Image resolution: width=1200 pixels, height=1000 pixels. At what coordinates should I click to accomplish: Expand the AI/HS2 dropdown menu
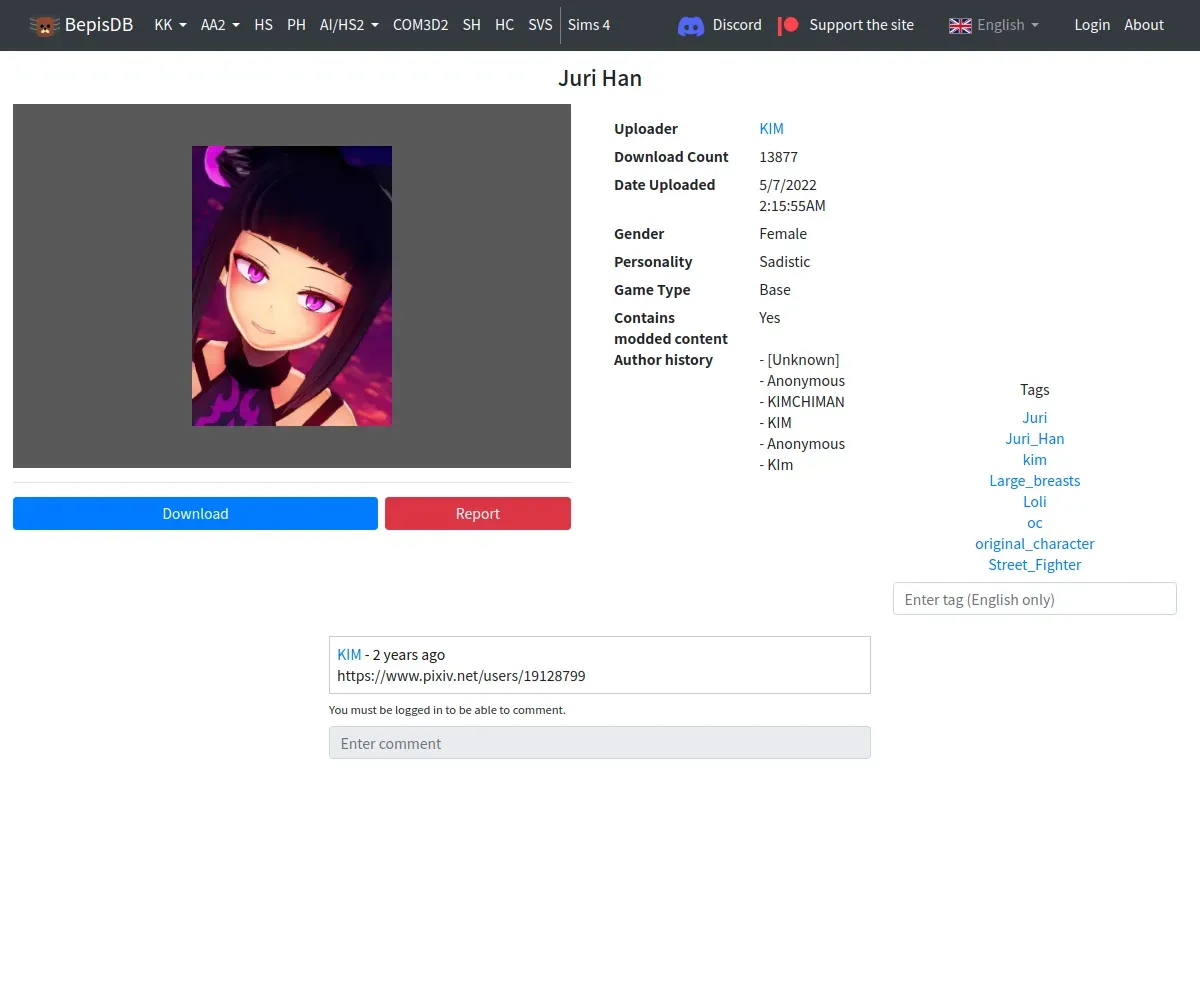[x=349, y=25]
